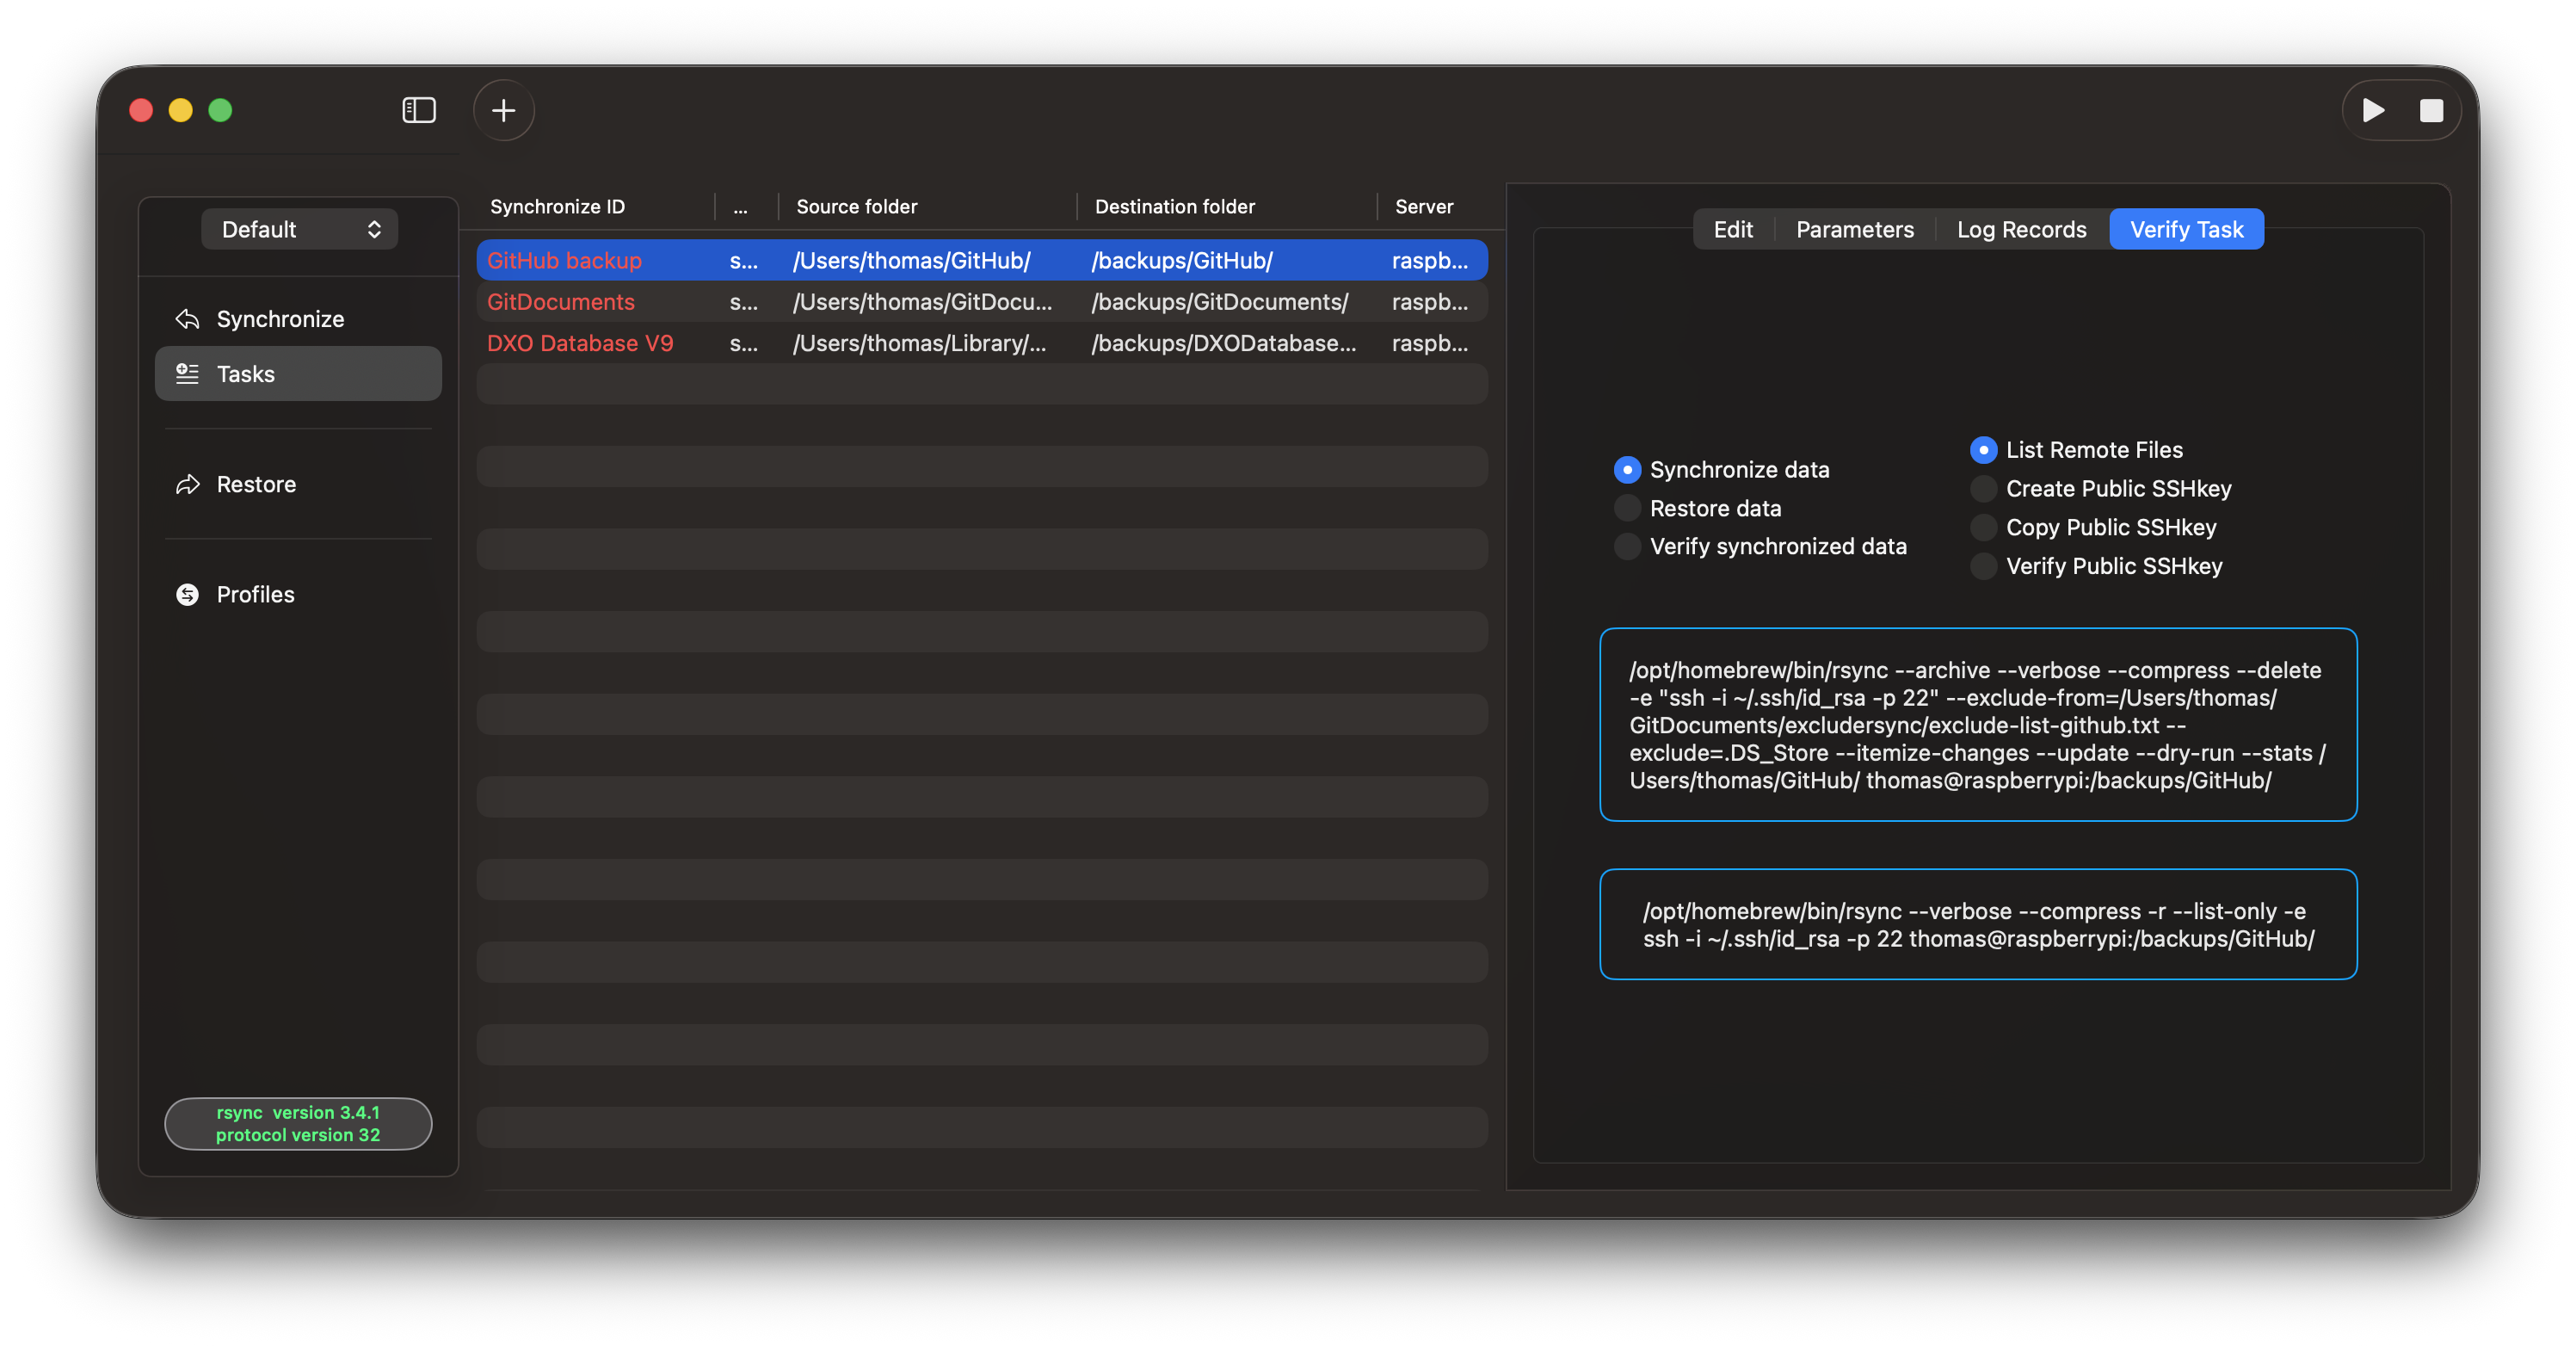Open Synchronize in the sidebar

[x=280, y=319]
